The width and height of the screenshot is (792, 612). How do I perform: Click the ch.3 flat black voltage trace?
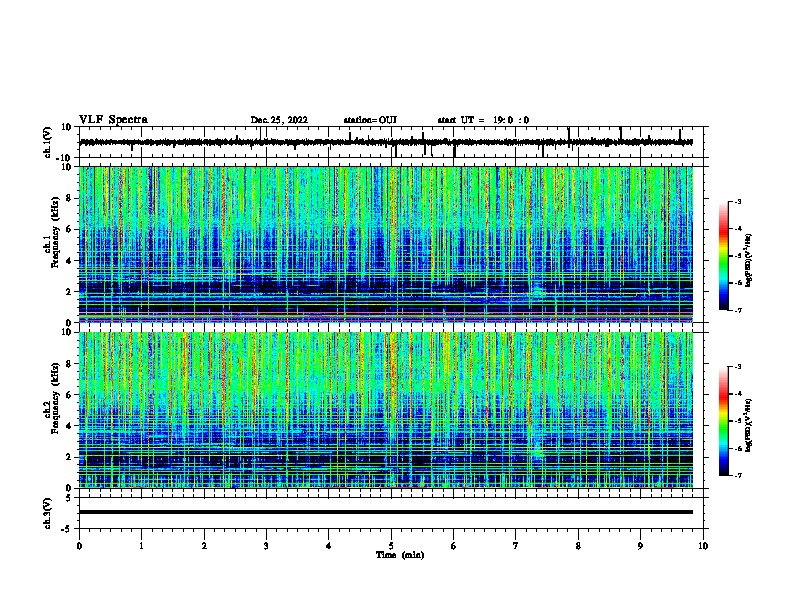(x=386, y=512)
